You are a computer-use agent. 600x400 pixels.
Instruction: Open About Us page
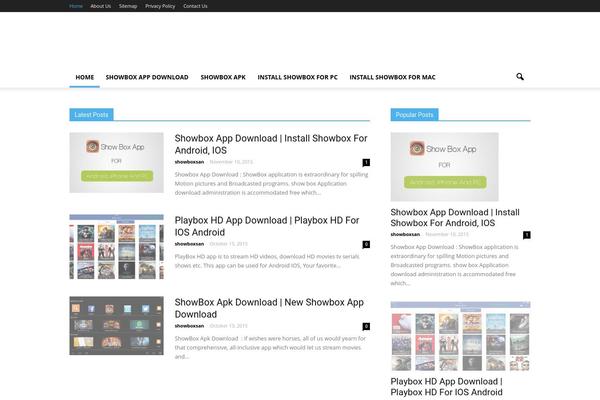click(101, 6)
